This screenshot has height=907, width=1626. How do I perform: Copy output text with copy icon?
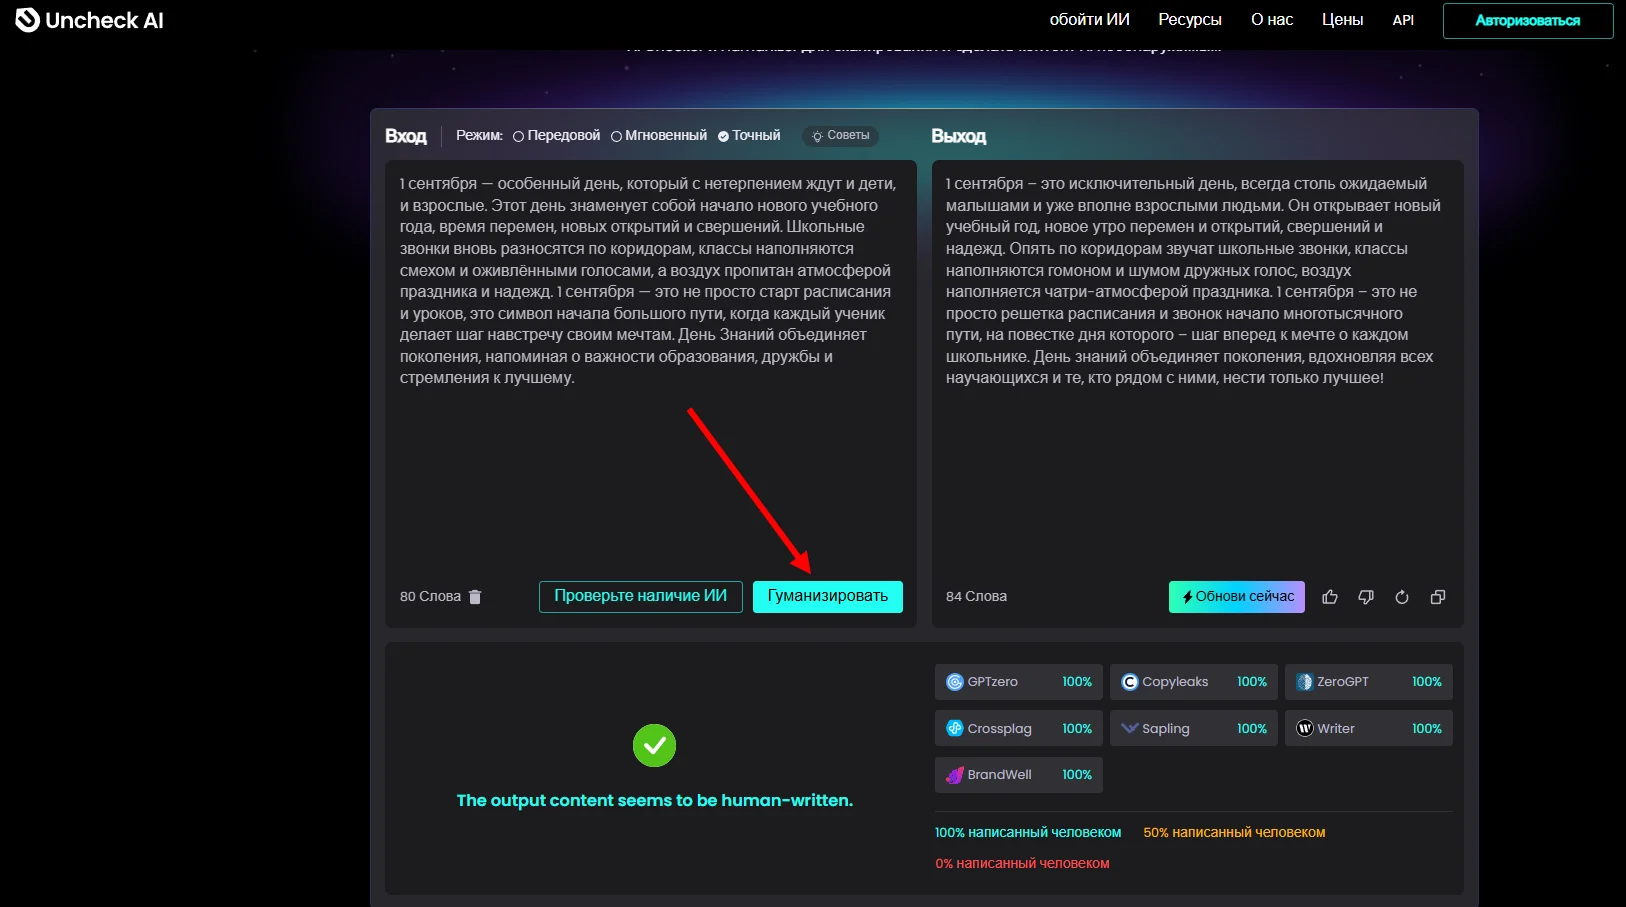point(1438,597)
